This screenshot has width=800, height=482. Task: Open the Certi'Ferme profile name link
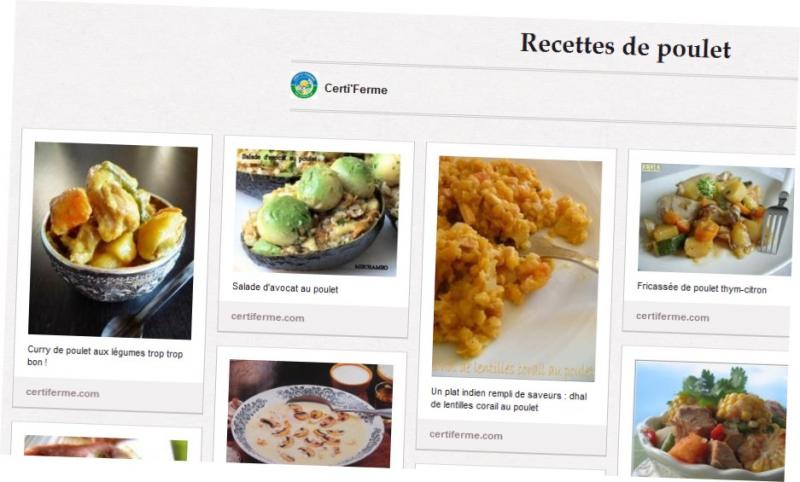356,89
